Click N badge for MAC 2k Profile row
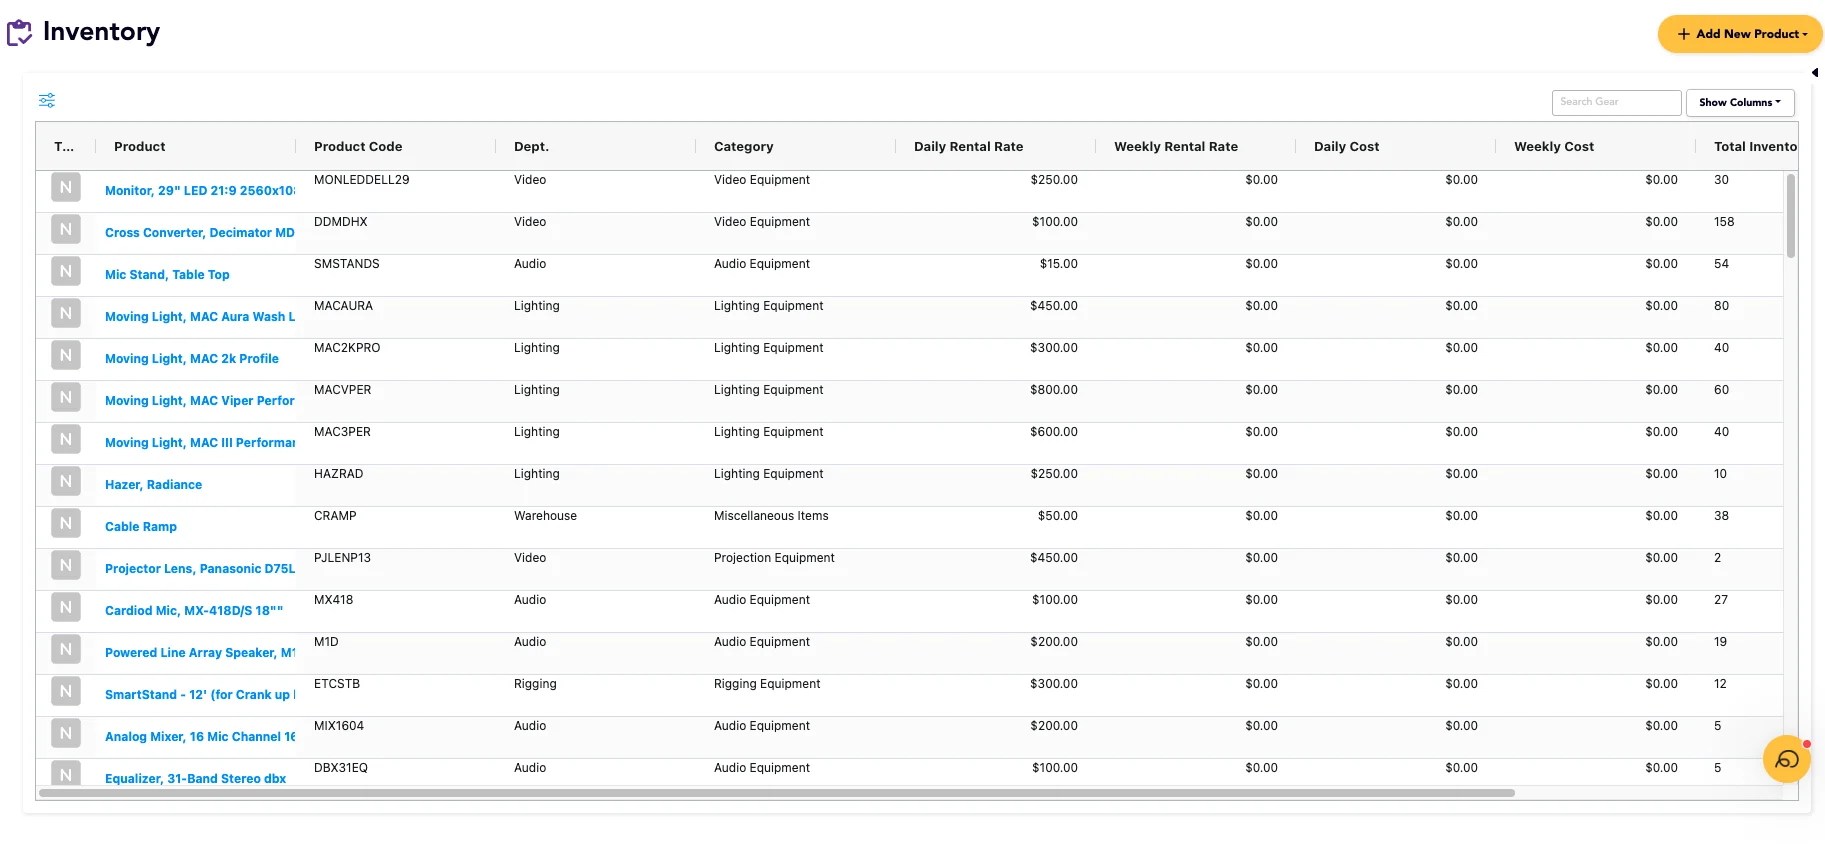The height and width of the screenshot is (846, 1825). [x=66, y=355]
